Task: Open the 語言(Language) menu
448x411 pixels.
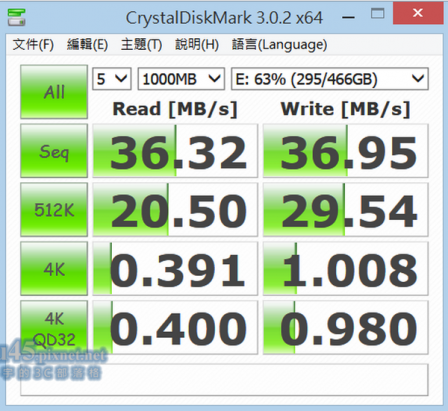Action: (279, 44)
